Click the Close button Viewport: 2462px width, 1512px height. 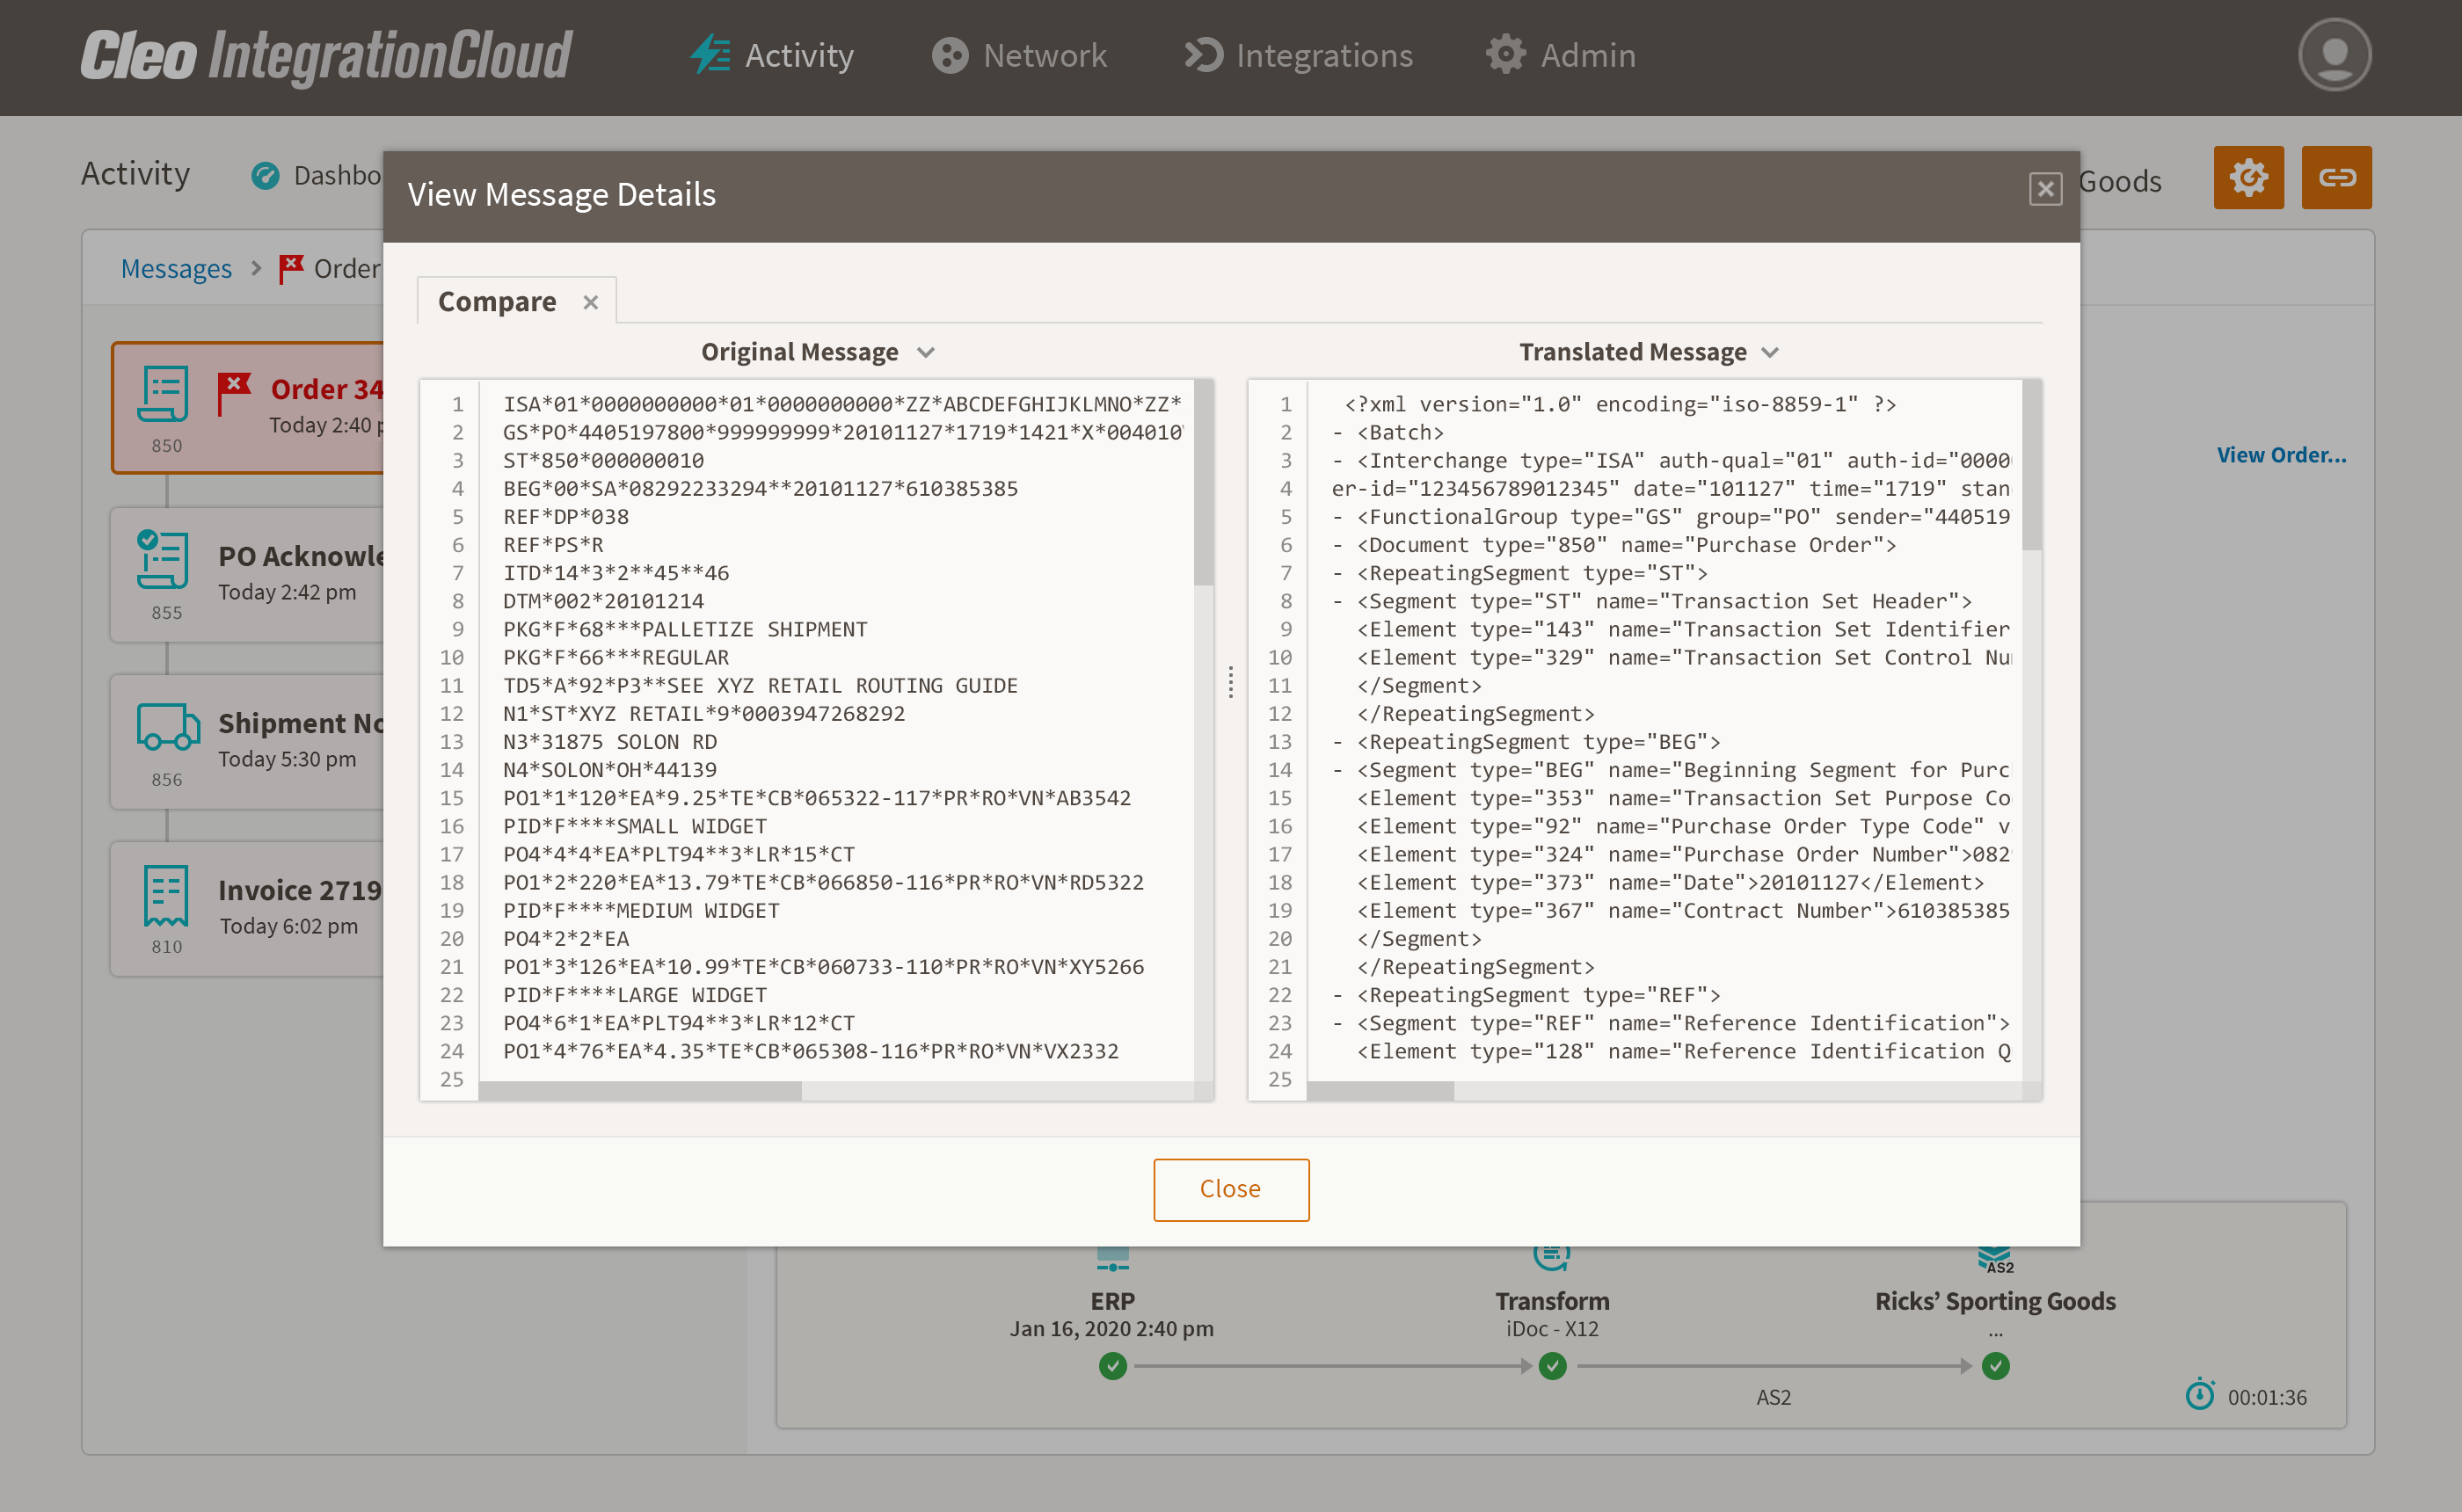click(1231, 1189)
